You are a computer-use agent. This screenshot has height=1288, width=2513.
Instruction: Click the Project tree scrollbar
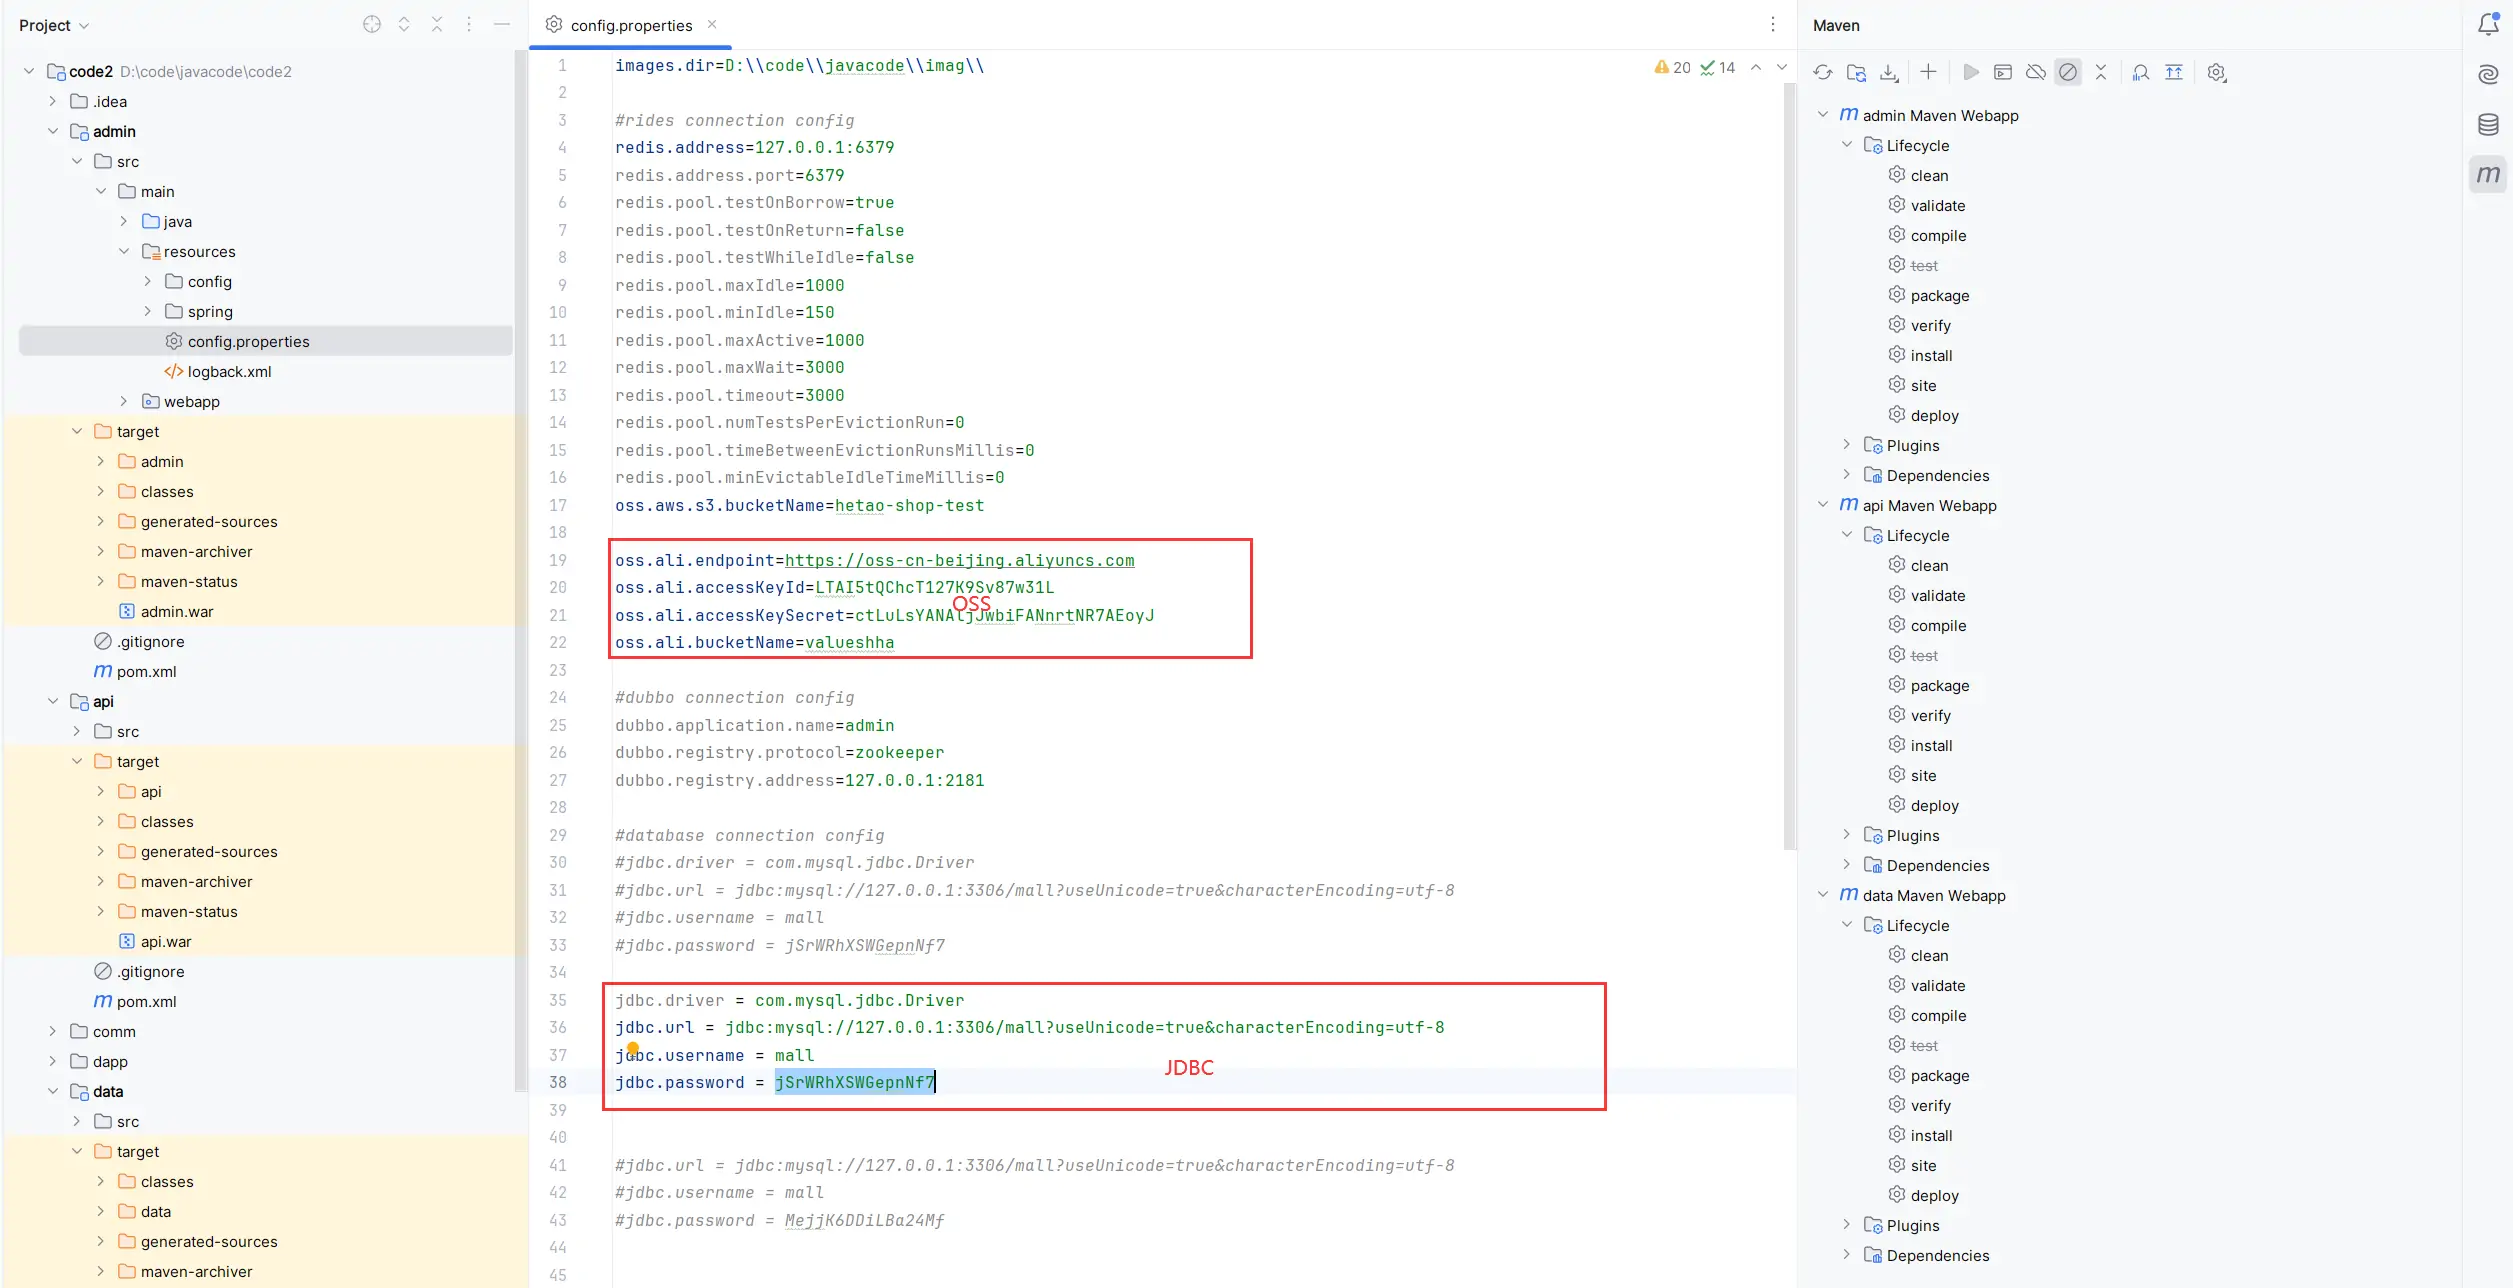pyautogui.click(x=520, y=570)
